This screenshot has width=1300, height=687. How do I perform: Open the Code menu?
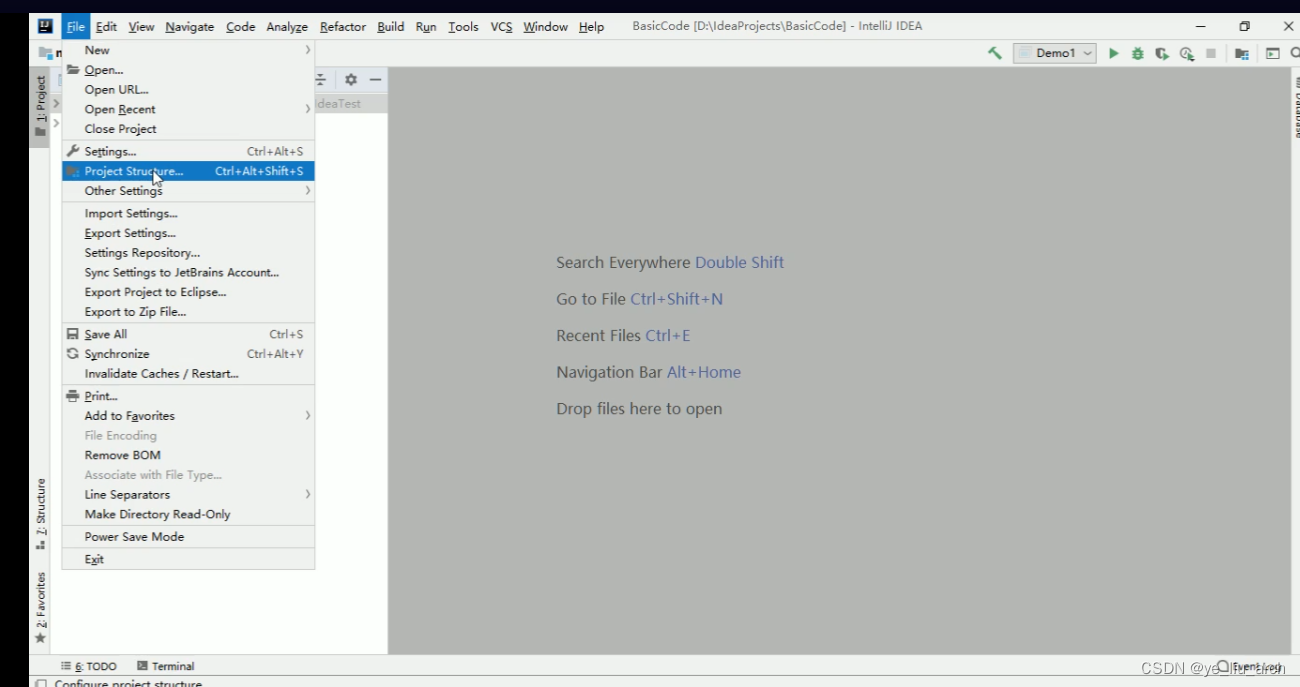(x=240, y=27)
